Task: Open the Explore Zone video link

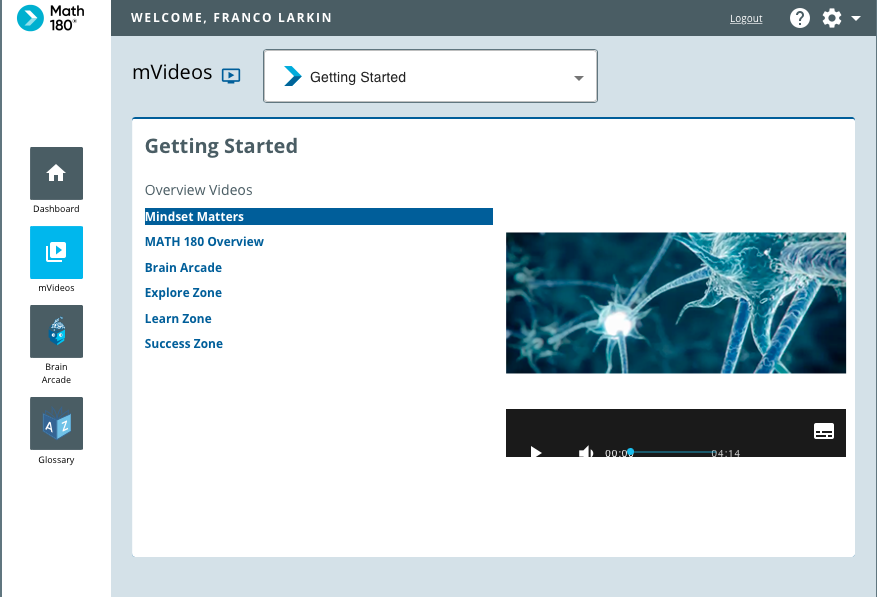Action: [x=183, y=293]
